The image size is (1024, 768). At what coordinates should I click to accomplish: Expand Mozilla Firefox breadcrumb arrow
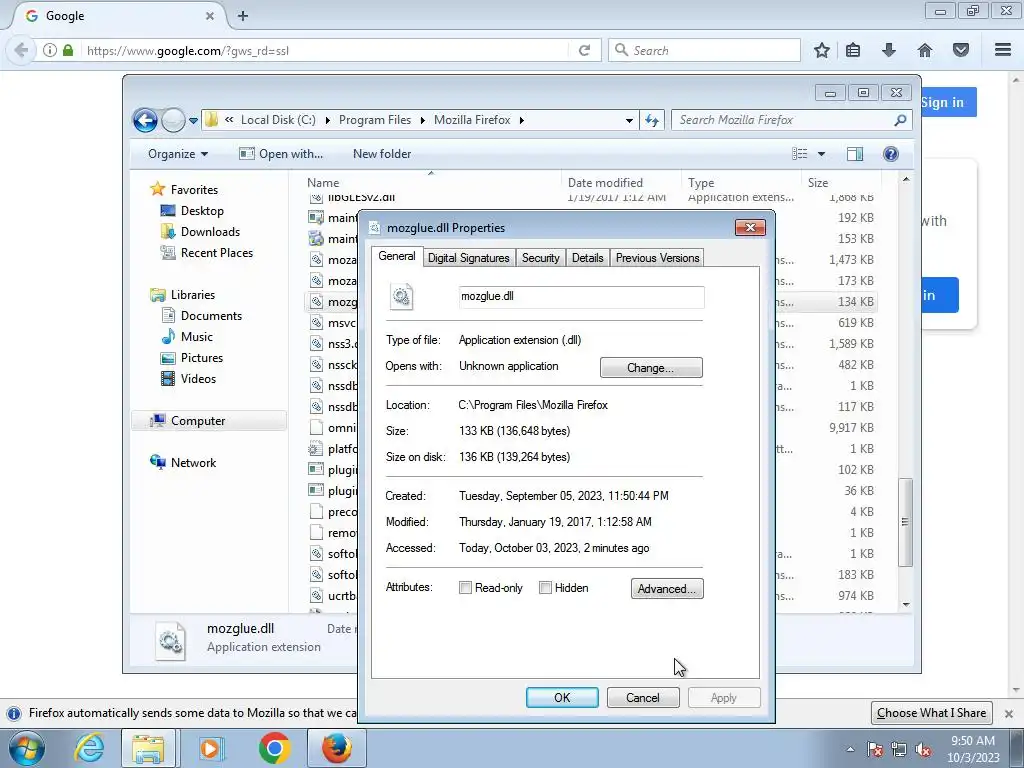(522, 120)
